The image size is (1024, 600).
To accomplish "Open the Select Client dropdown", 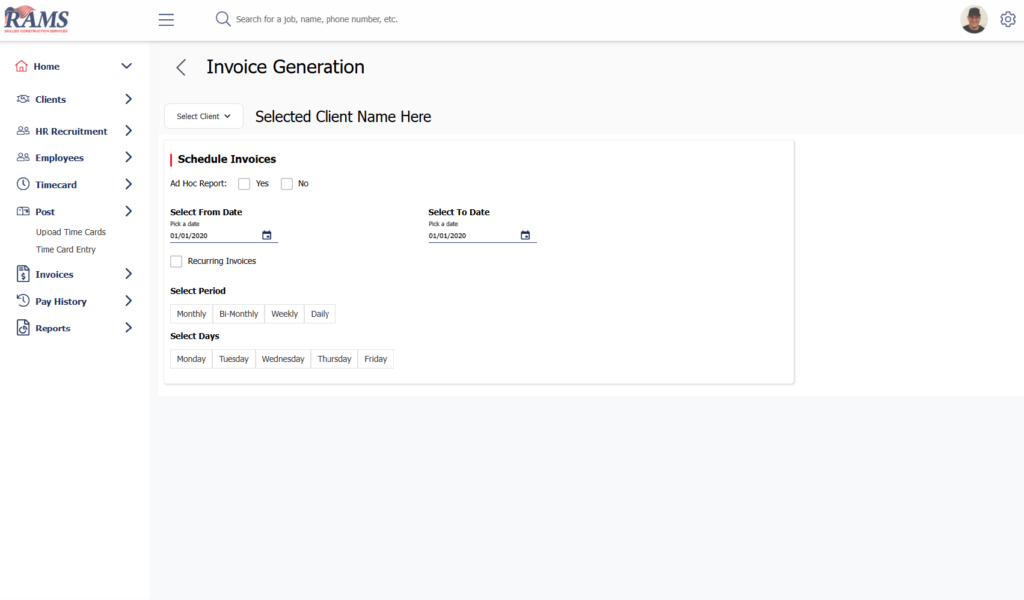I will 203,116.
